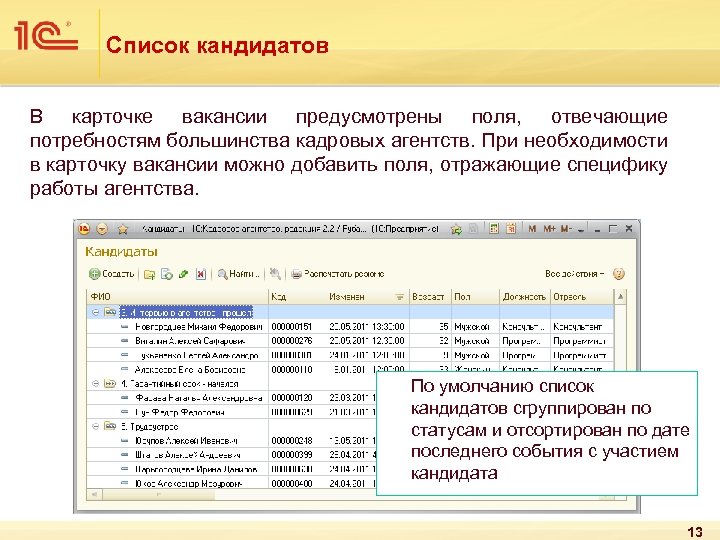Edit the current item with the green pencil icon
The height and width of the screenshot is (540, 720).
[184, 275]
